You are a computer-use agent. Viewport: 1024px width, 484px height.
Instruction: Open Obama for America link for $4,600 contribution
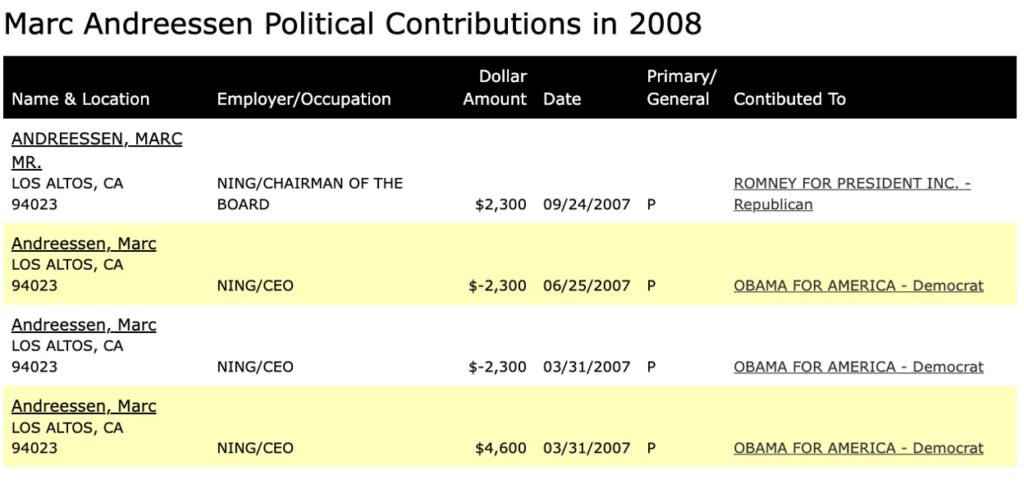[x=858, y=448]
